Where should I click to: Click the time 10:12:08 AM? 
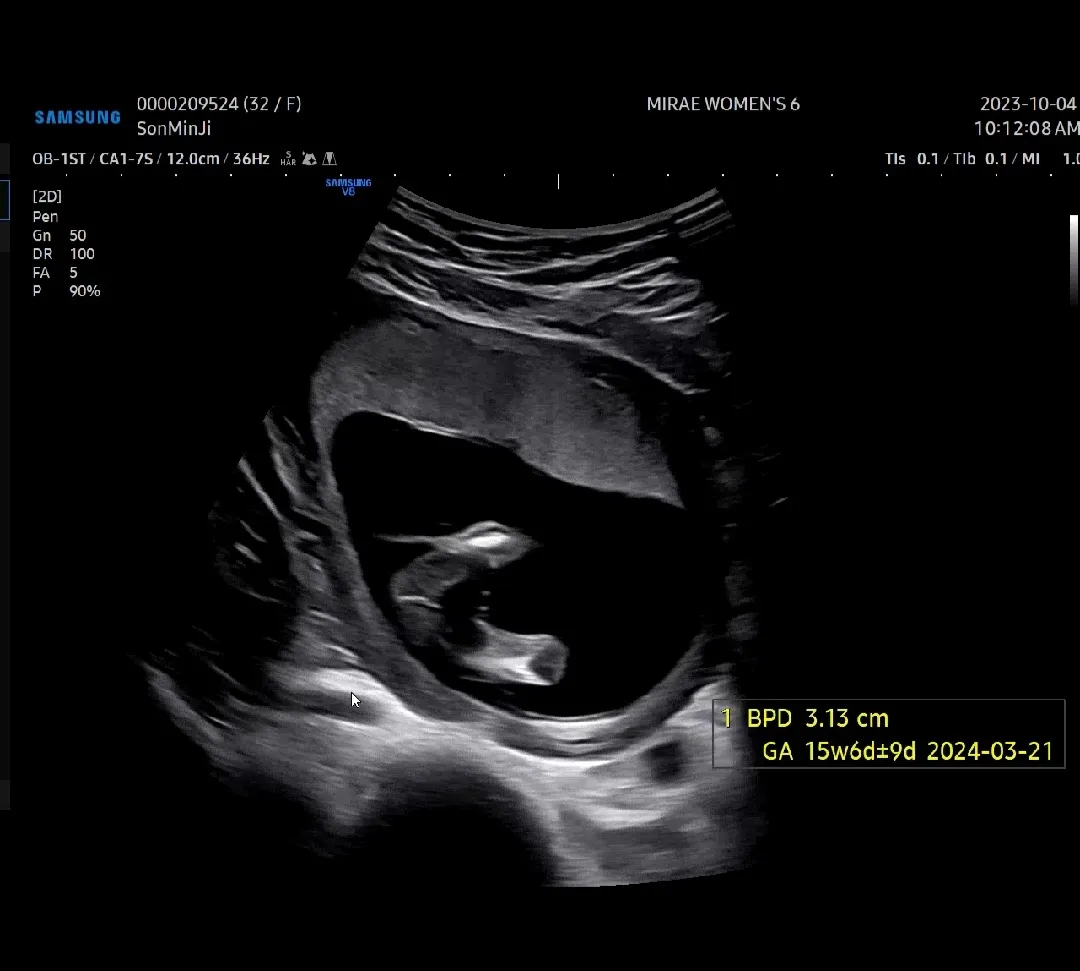point(1026,128)
